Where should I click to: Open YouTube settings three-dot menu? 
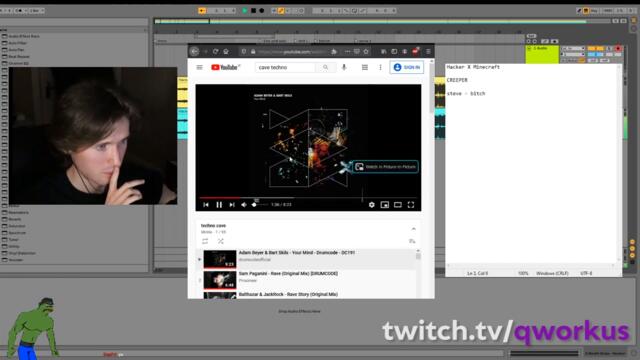tap(380, 67)
